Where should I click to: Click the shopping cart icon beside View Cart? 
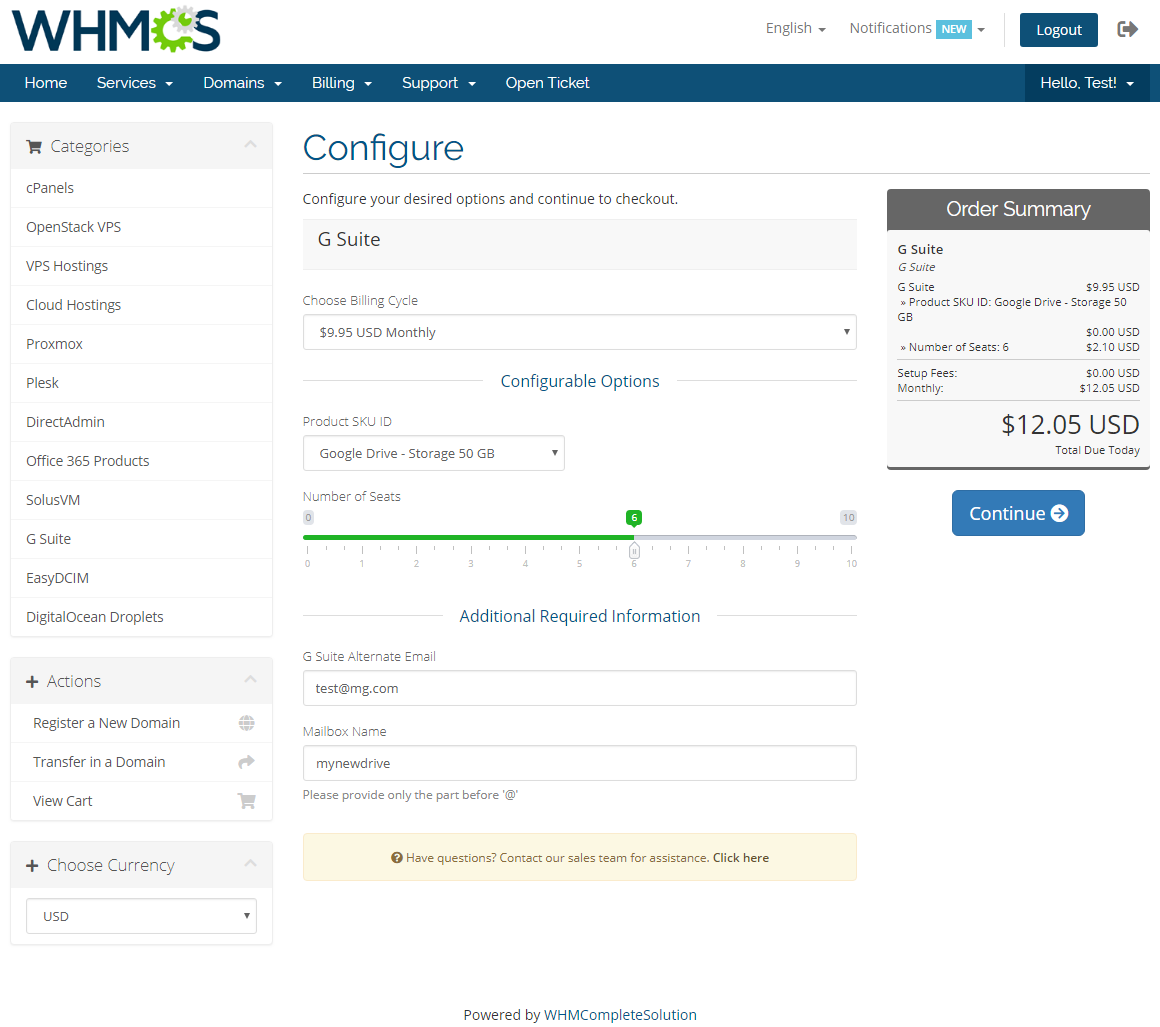(x=246, y=801)
